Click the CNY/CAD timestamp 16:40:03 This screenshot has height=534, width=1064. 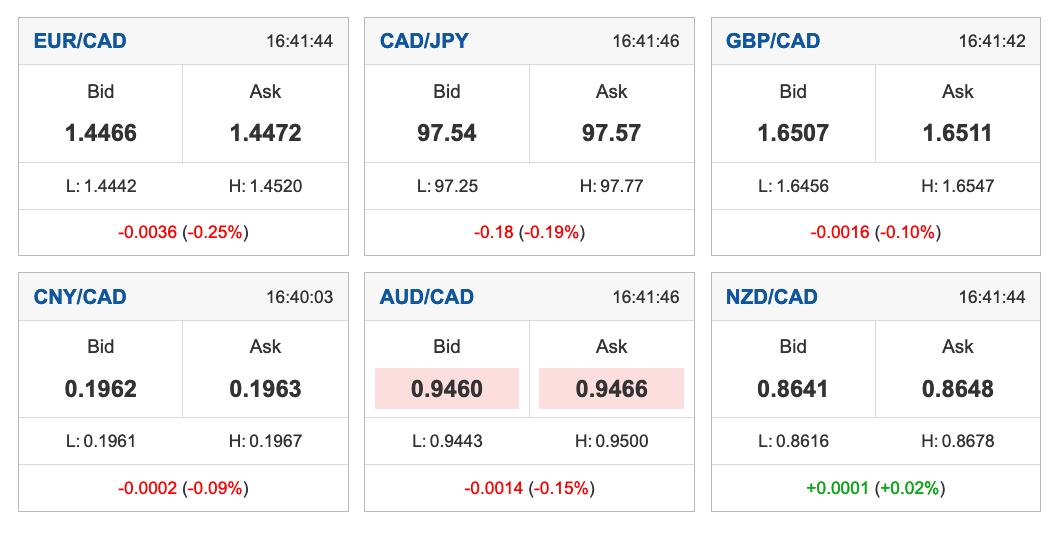[x=299, y=297]
